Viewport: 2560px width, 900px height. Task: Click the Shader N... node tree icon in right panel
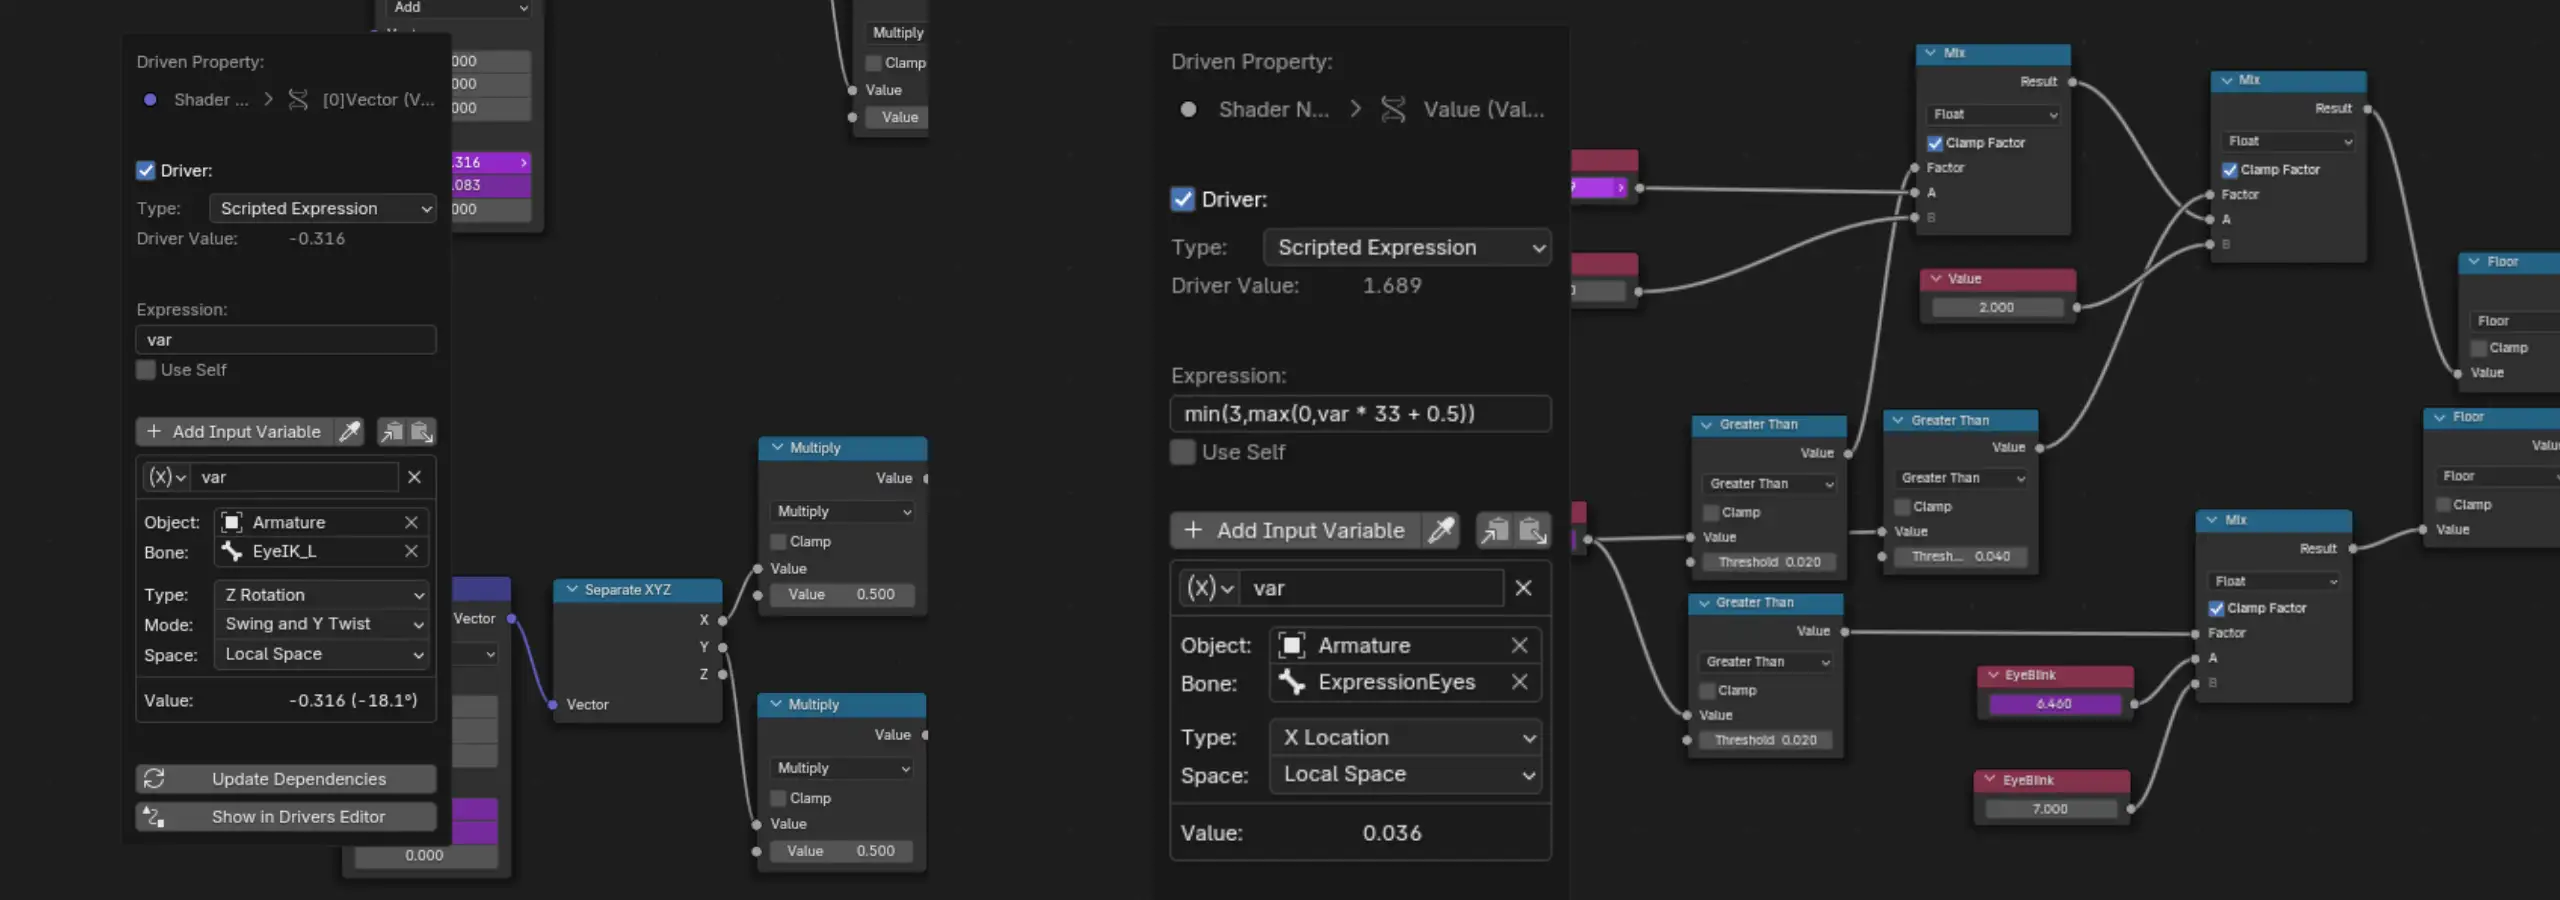click(x=1188, y=109)
